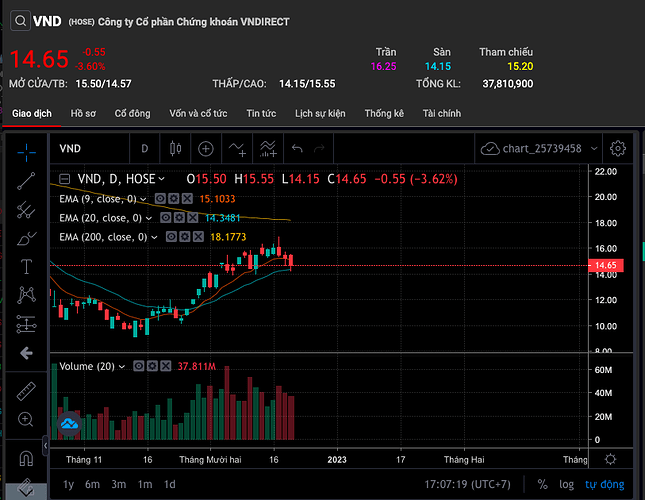Open the Vốn và cổ tức tab
The image size is (645, 500).
(x=198, y=113)
